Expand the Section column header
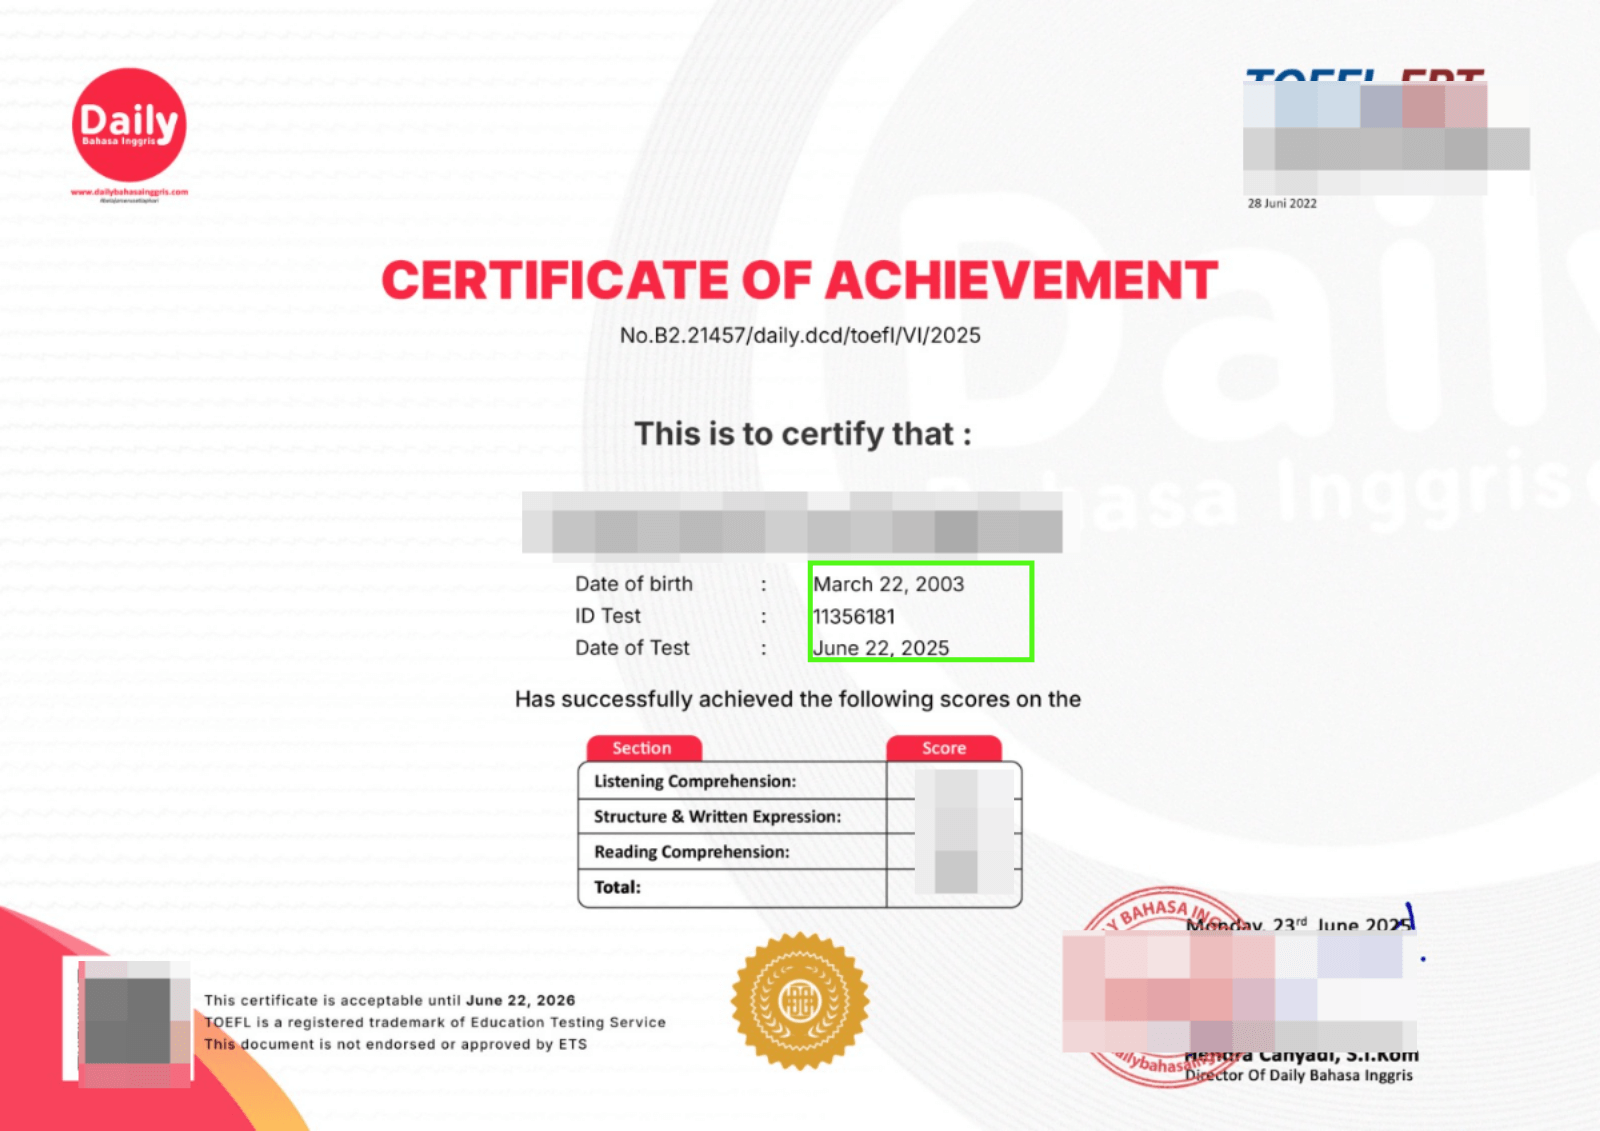 (643, 748)
